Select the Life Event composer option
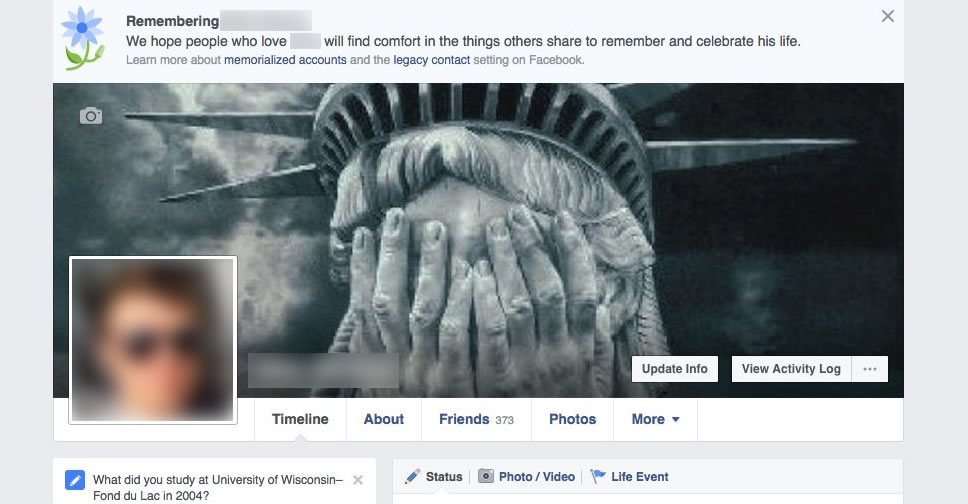 [630, 476]
